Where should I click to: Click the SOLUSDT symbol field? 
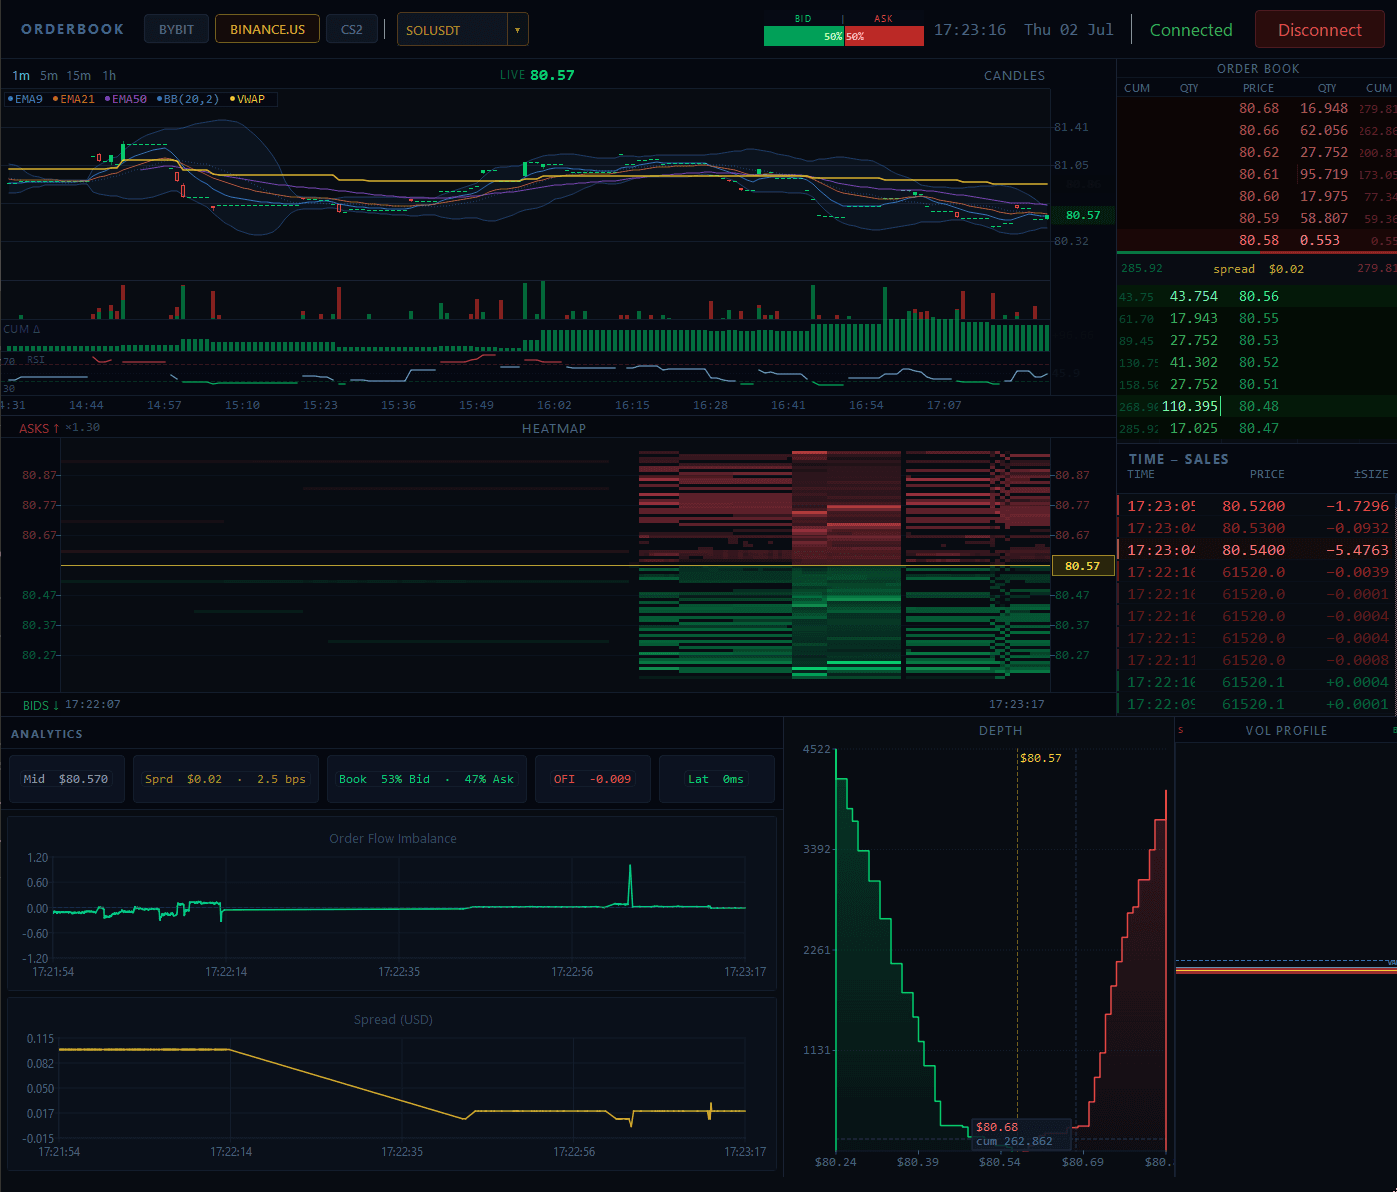(x=452, y=30)
